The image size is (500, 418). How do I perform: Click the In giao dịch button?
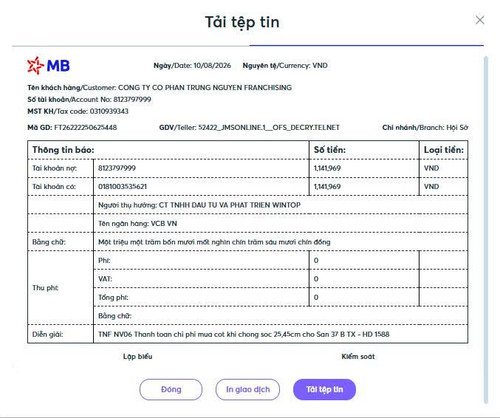(x=248, y=389)
